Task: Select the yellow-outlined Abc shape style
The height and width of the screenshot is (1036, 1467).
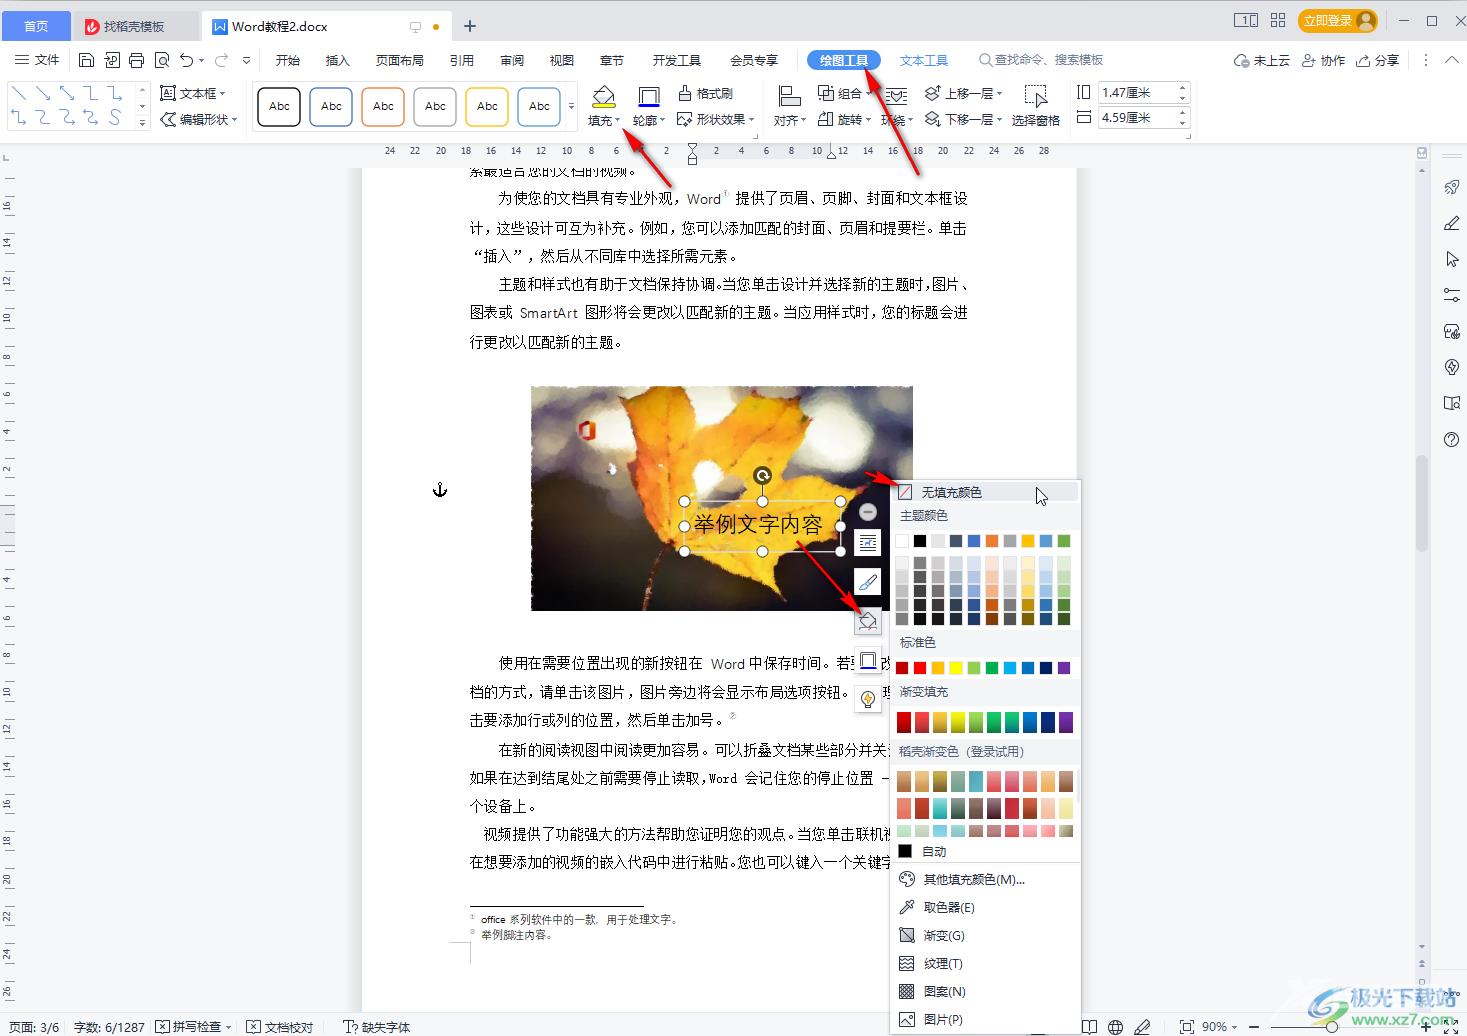Action: click(x=487, y=106)
